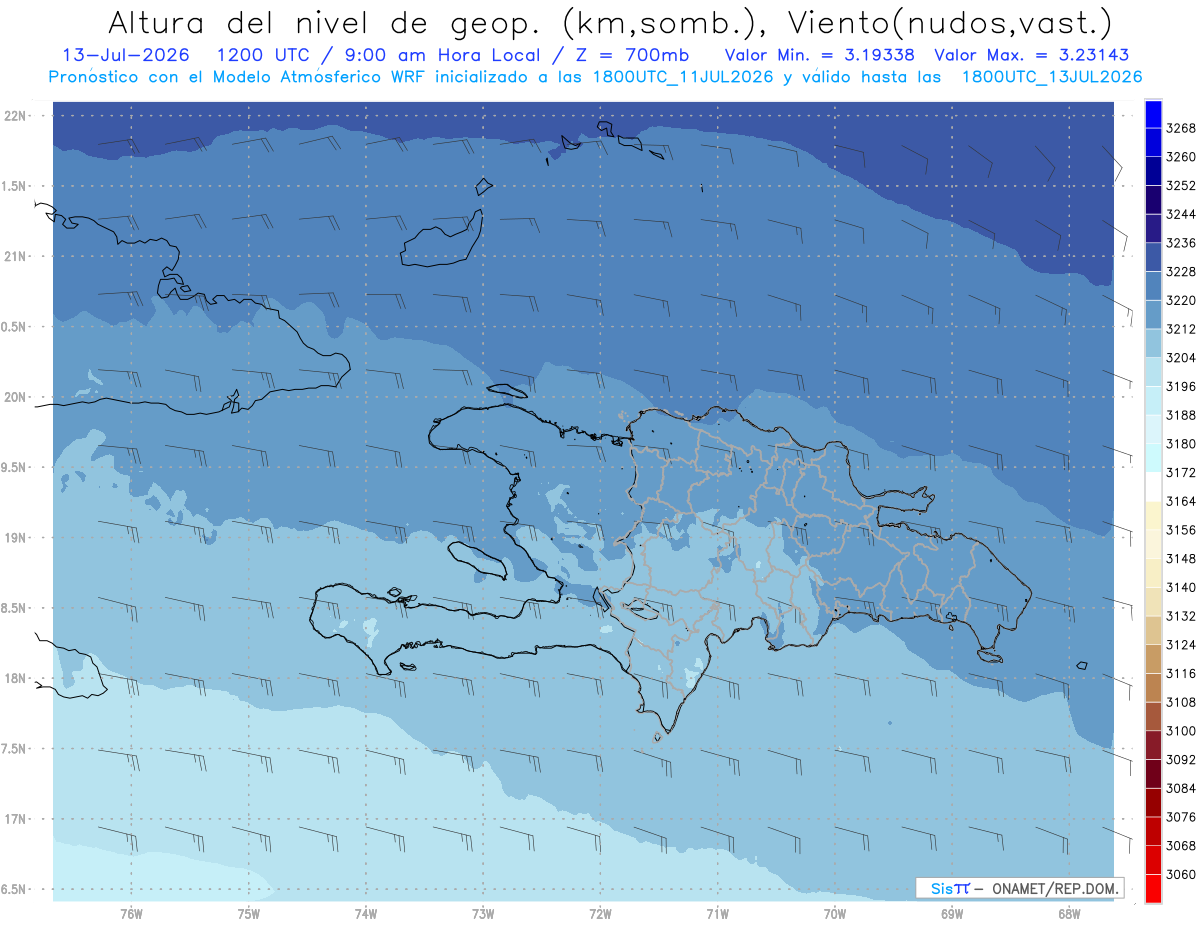This screenshot has width=1200, height=927.
Task: Click the 19N latitude axis label
Action: click(x=17, y=537)
